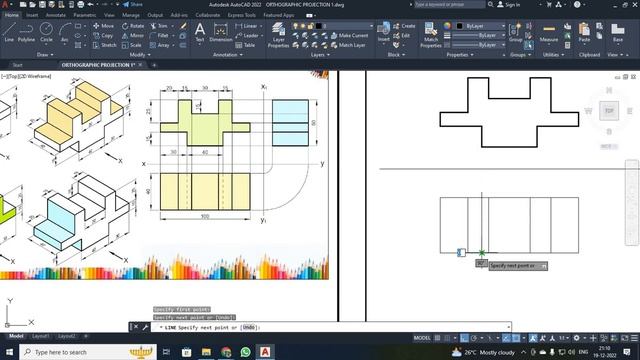Click Create block button
Image resolution: width=640 pixels, height=360 pixels.
pos(404,26)
